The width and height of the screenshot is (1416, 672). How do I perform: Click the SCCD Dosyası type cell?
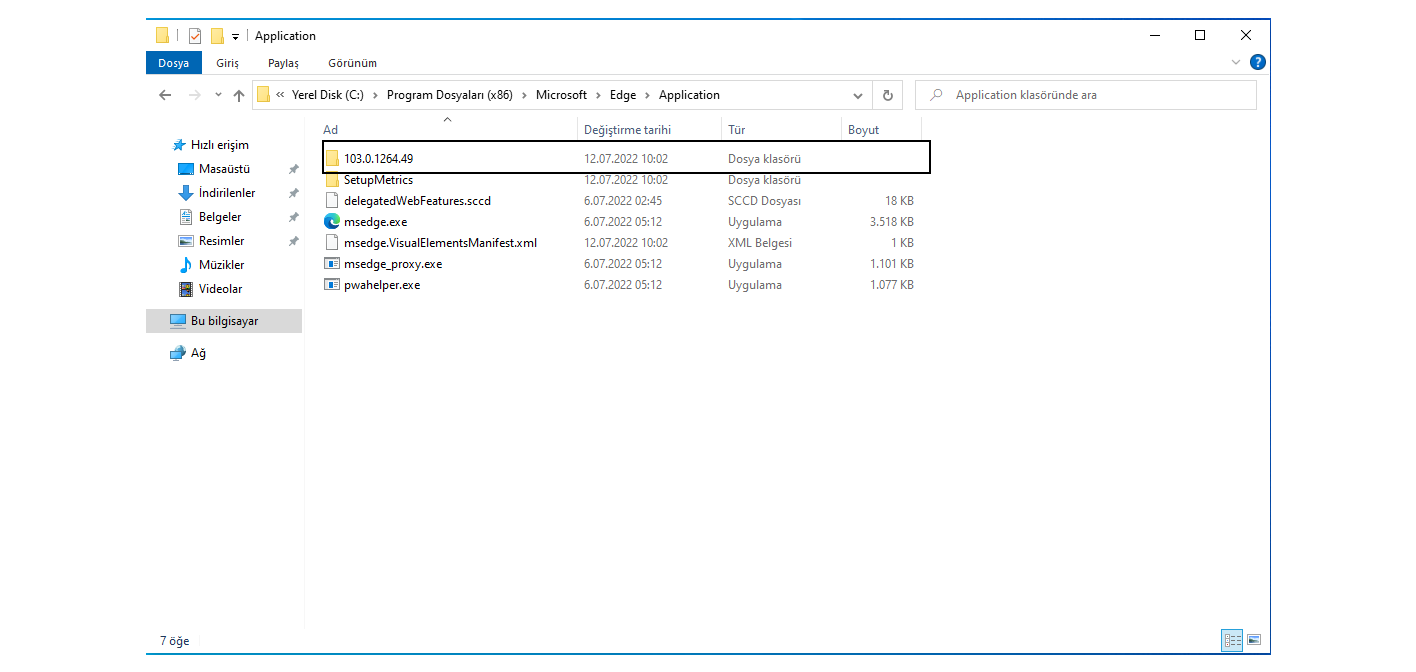(x=765, y=201)
